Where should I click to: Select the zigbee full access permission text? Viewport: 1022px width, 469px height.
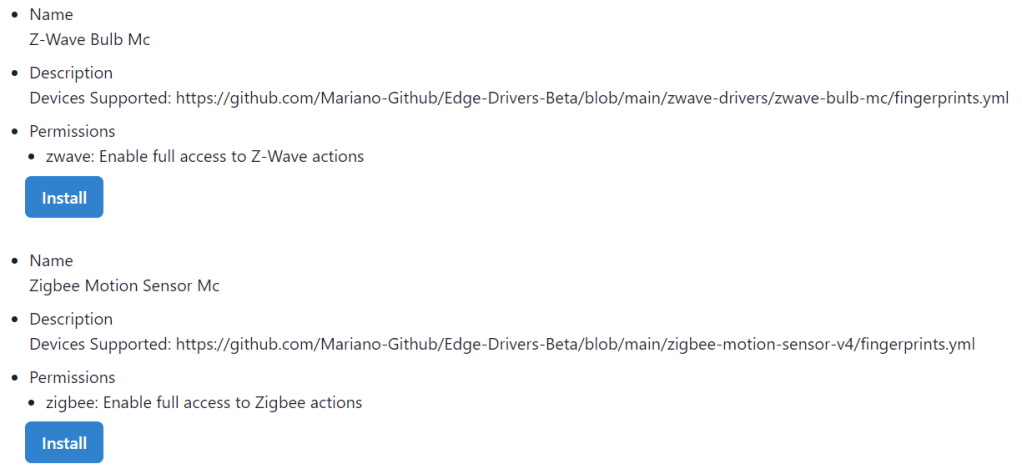[204, 402]
